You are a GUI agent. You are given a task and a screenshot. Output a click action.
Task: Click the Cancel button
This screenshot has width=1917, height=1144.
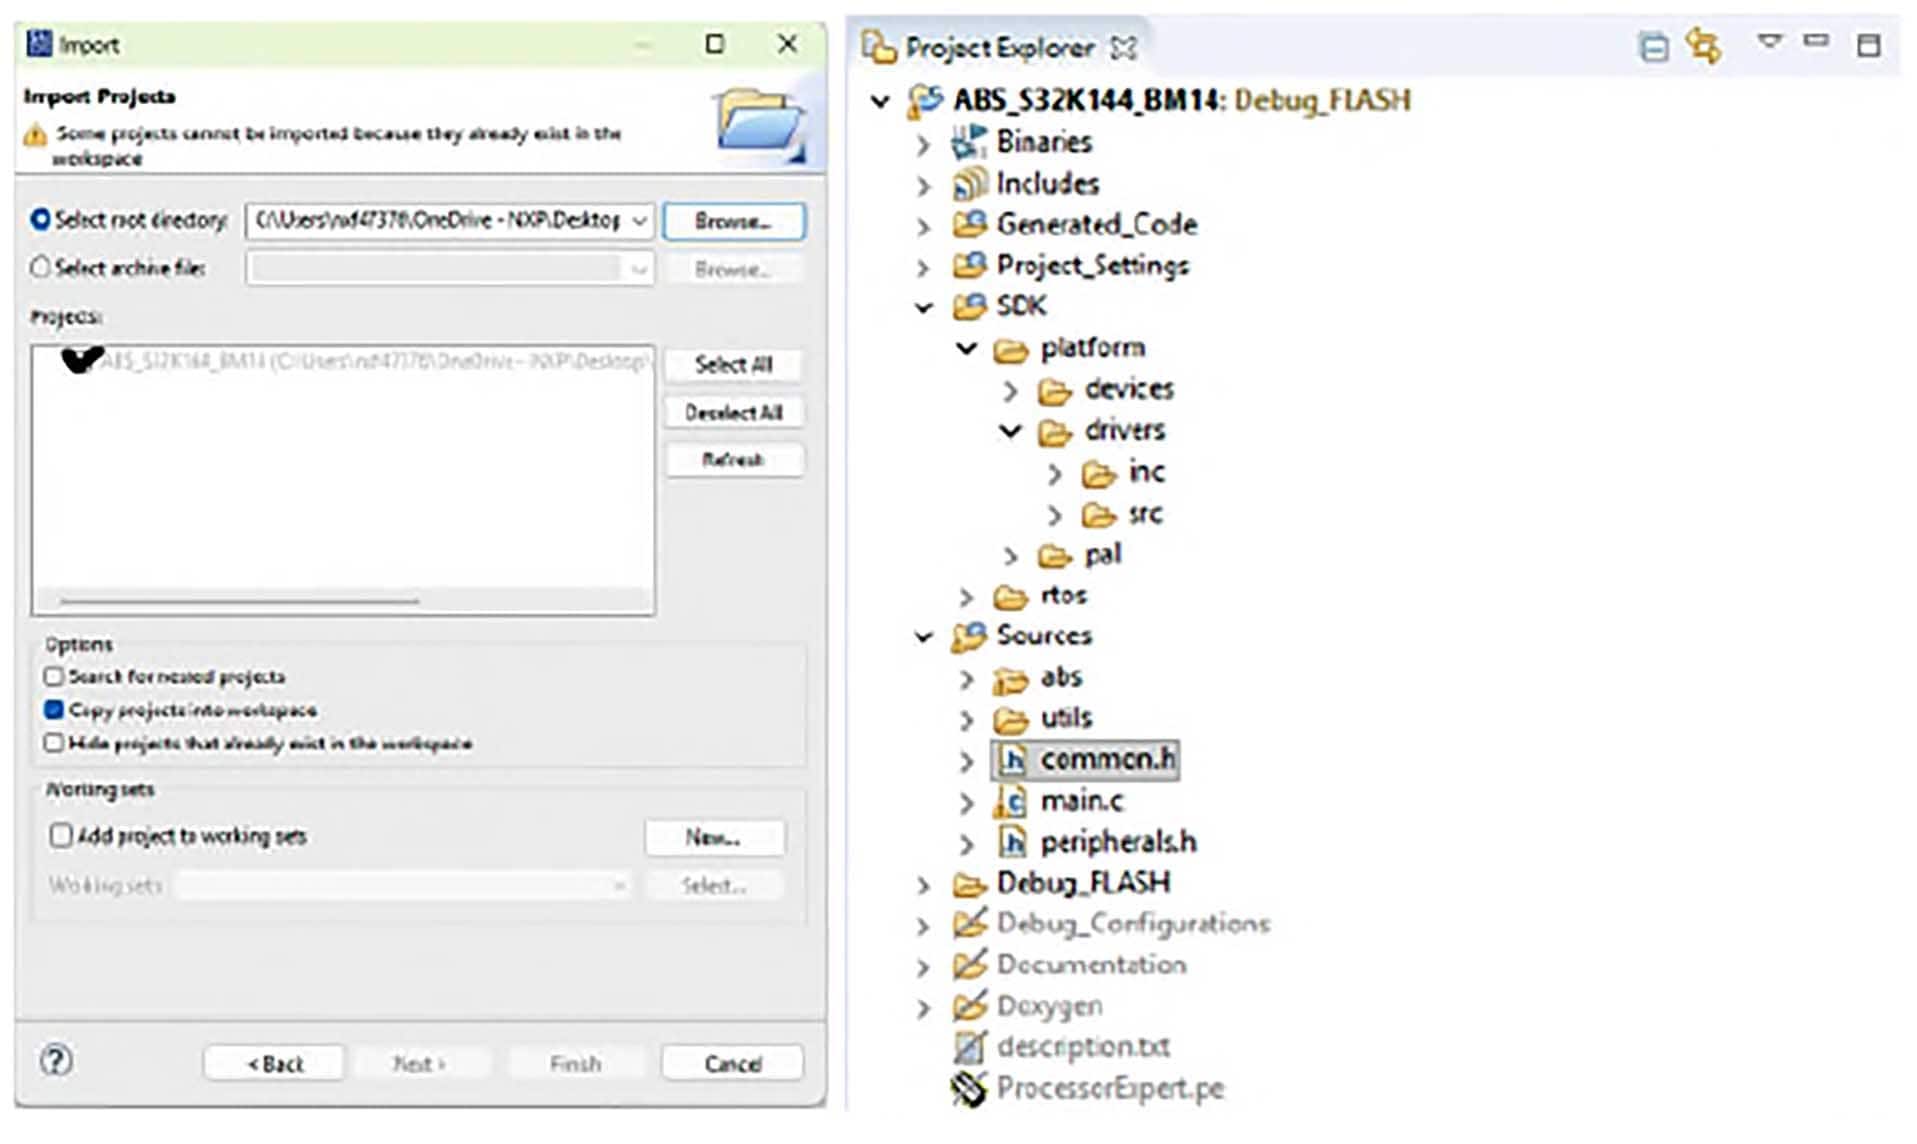click(x=732, y=1063)
